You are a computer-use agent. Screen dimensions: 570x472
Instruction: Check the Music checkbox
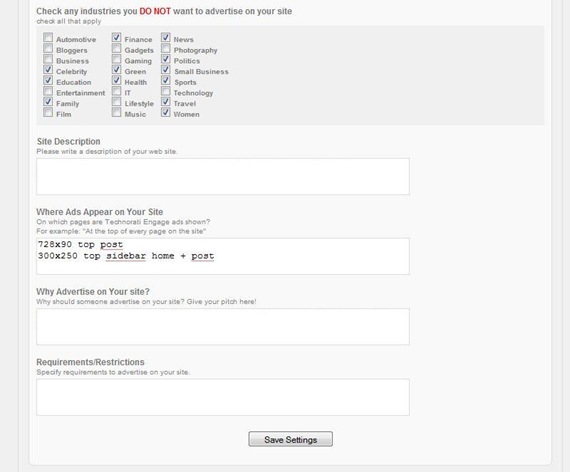(116, 112)
